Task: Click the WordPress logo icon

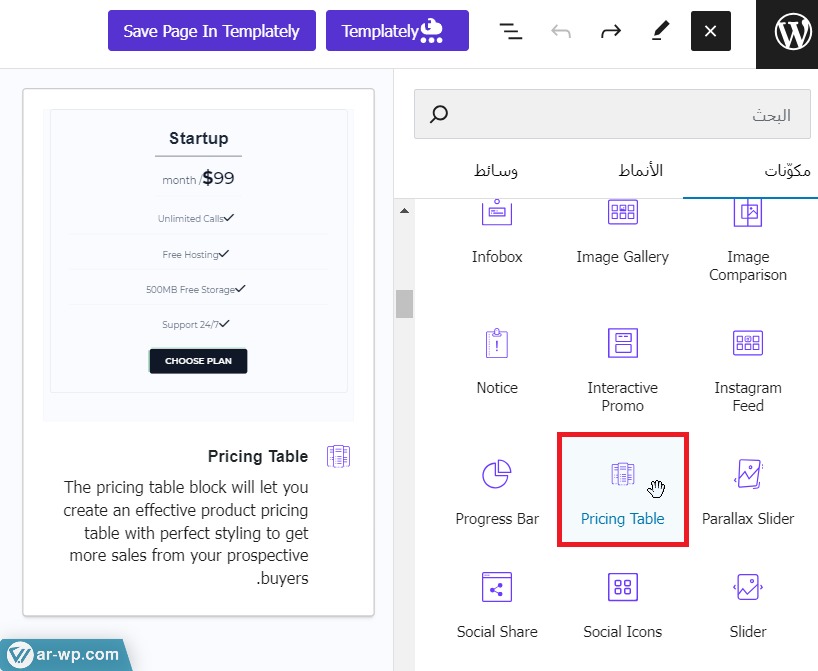Action: click(x=793, y=32)
